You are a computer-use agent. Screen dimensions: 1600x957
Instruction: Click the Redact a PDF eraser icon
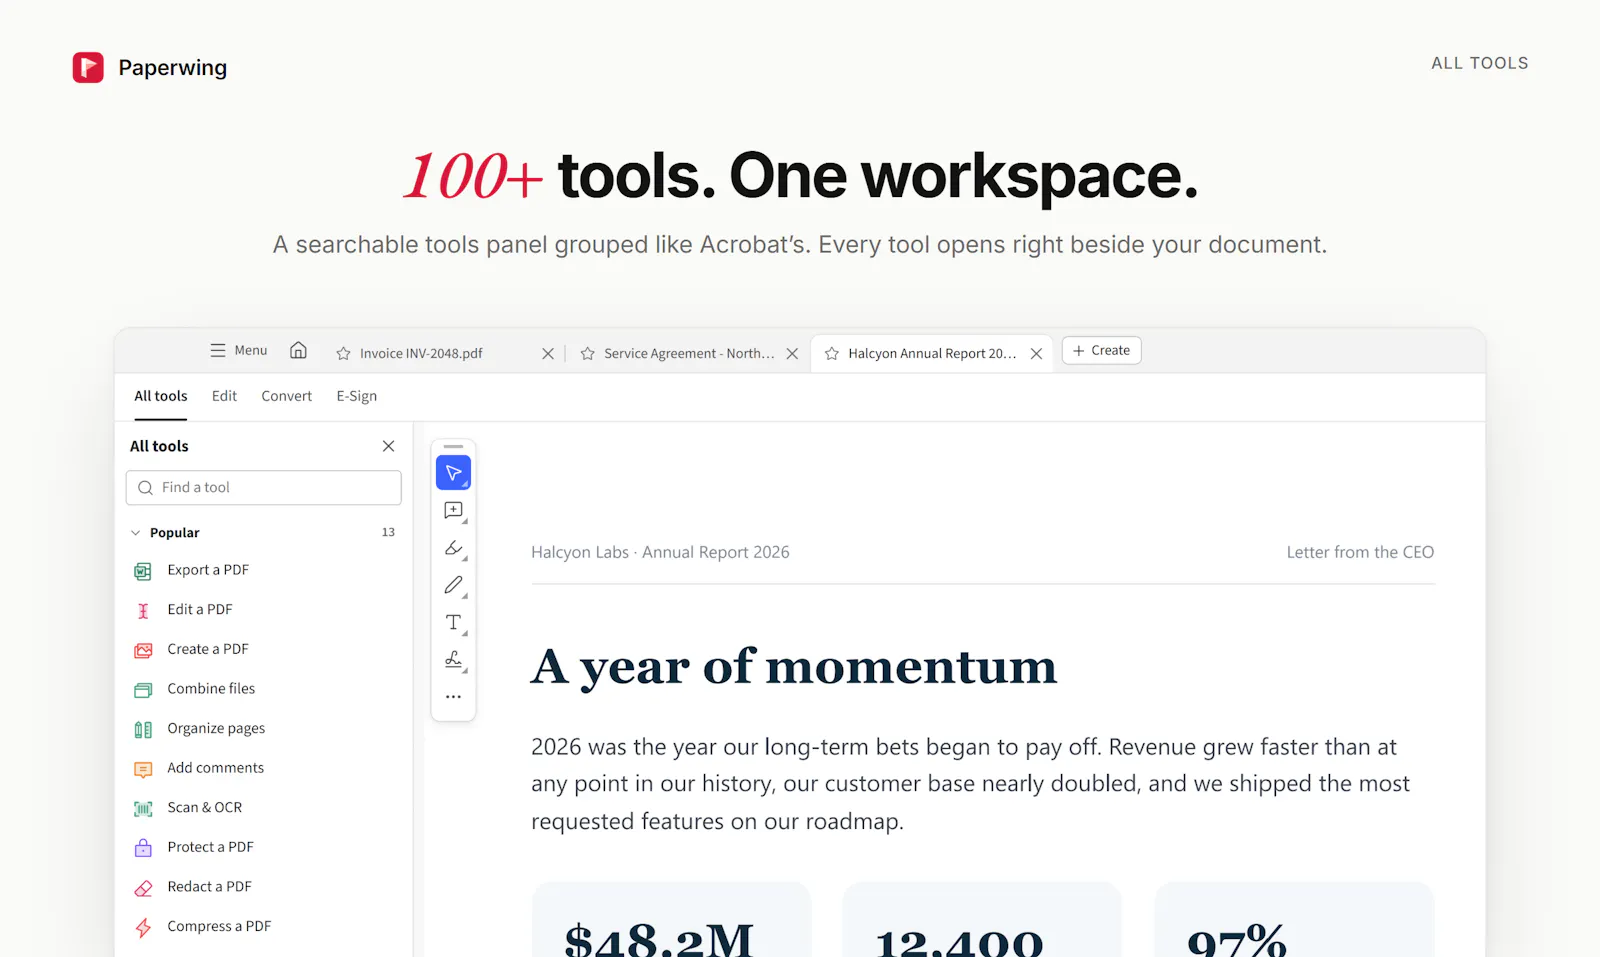143,888
